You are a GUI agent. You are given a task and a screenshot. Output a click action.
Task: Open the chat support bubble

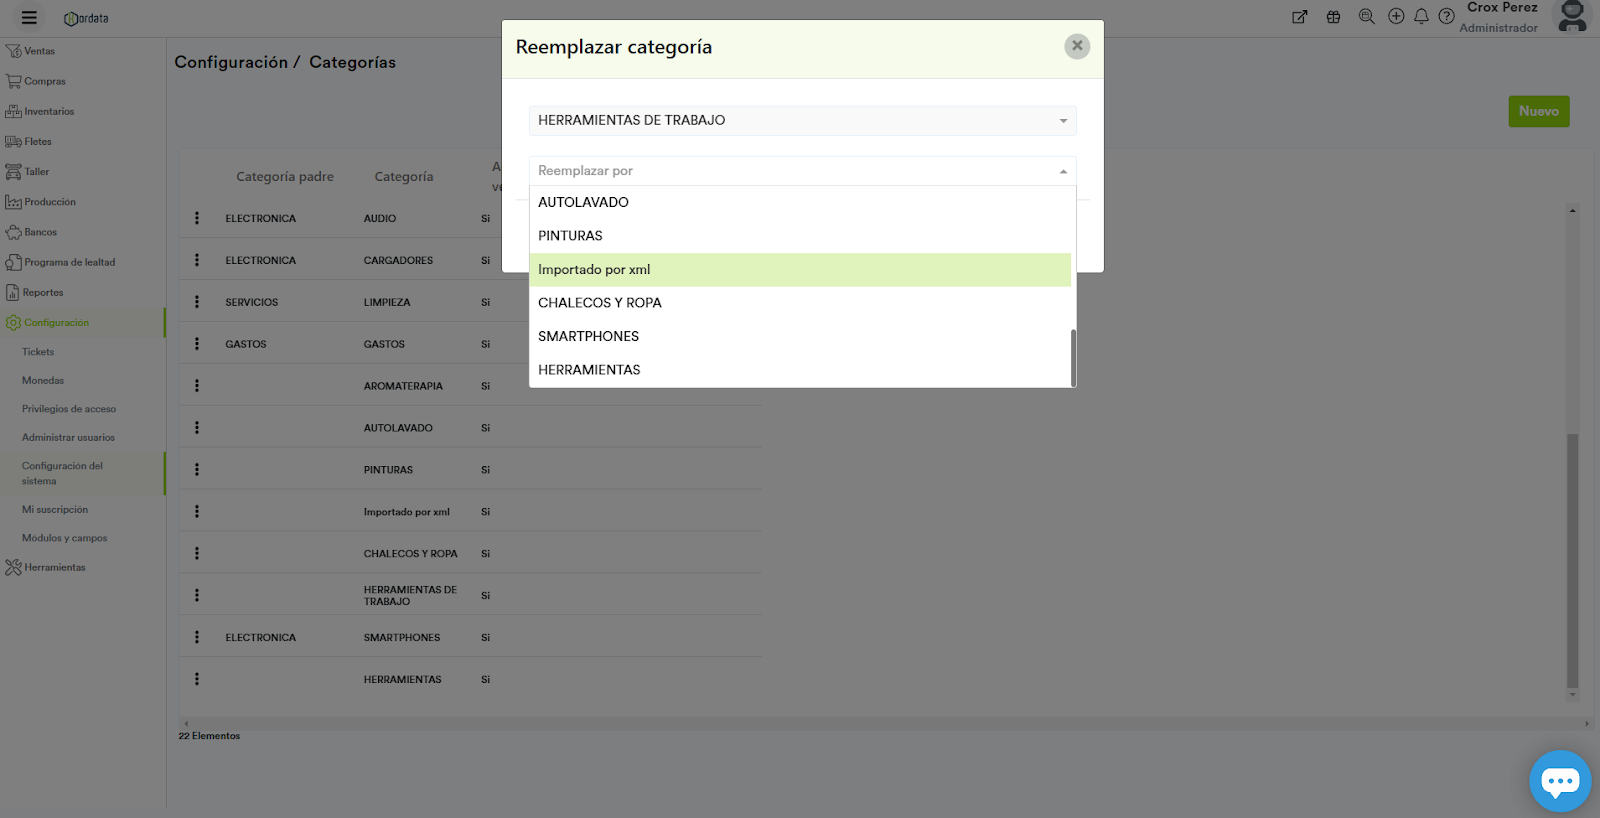tap(1559, 780)
